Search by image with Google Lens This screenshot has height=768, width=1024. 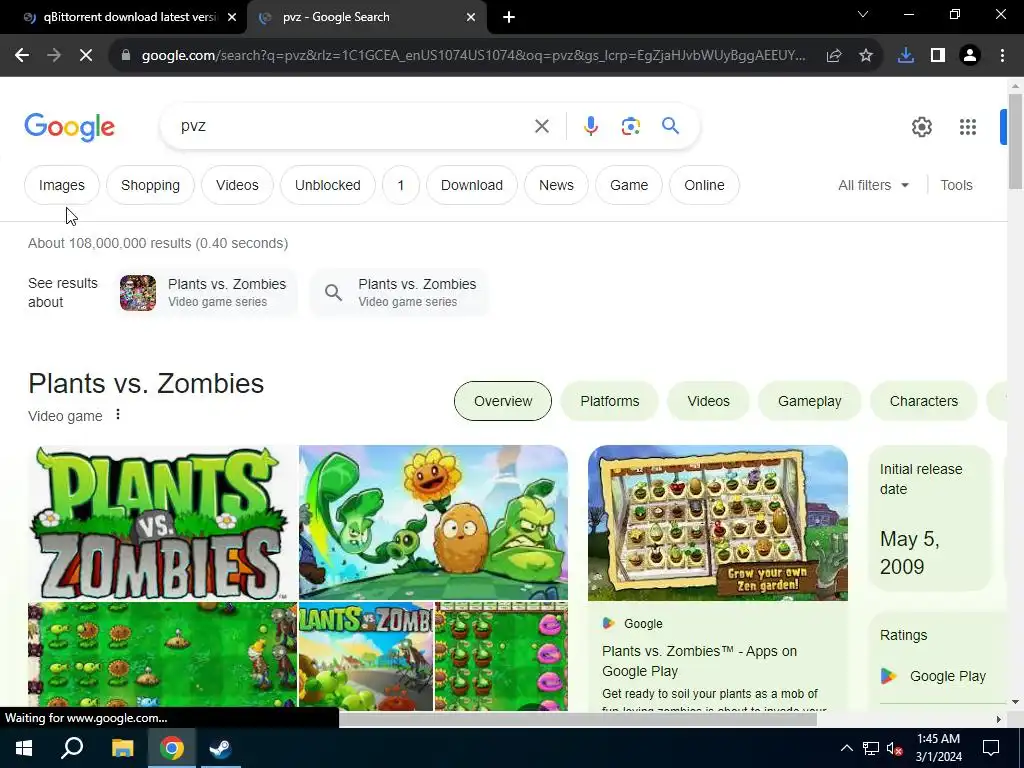coord(630,126)
